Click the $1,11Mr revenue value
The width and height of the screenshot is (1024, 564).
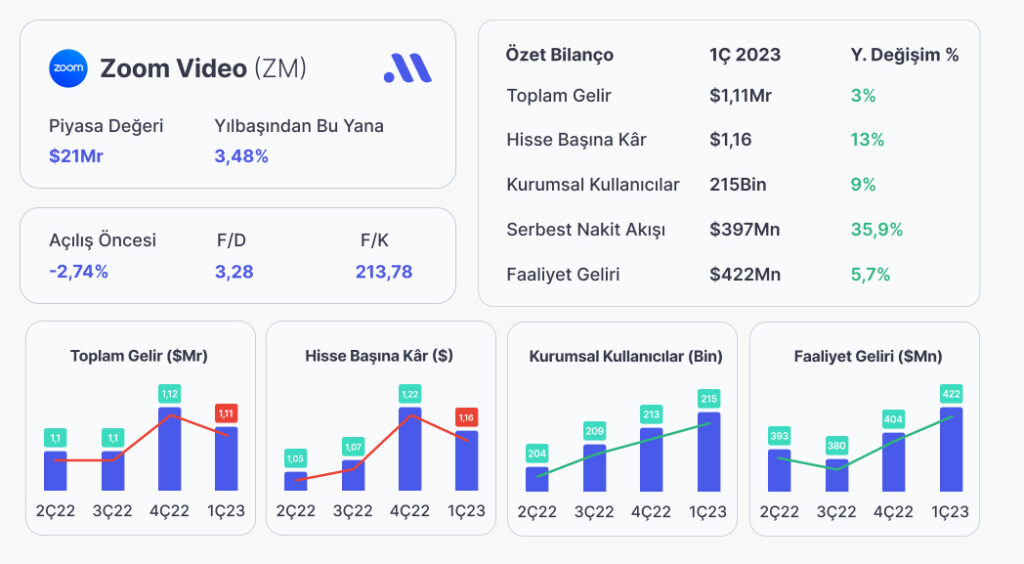[x=741, y=95]
